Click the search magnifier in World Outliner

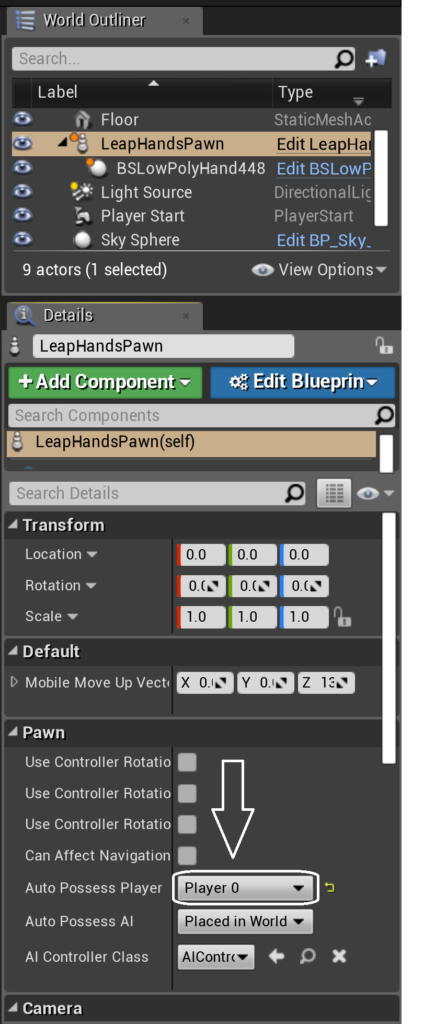(x=344, y=59)
